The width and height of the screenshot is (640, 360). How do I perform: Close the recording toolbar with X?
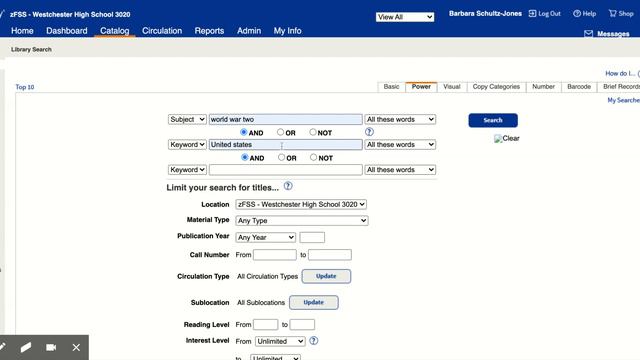coord(76,347)
